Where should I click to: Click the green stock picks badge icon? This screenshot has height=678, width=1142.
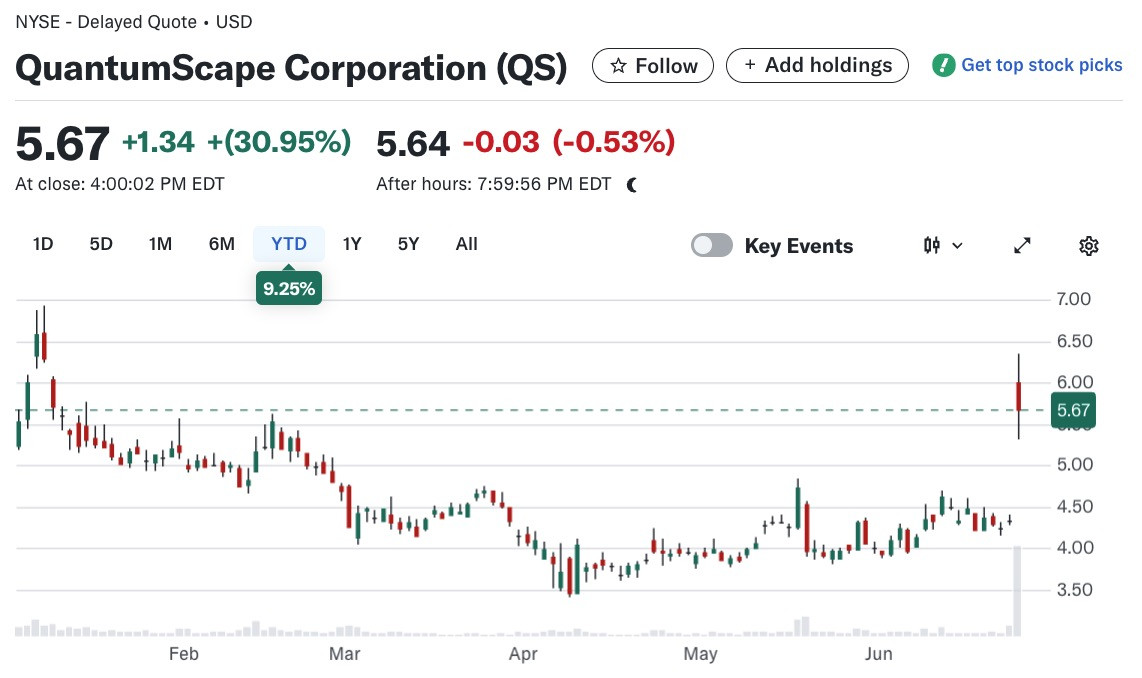point(943,66)
